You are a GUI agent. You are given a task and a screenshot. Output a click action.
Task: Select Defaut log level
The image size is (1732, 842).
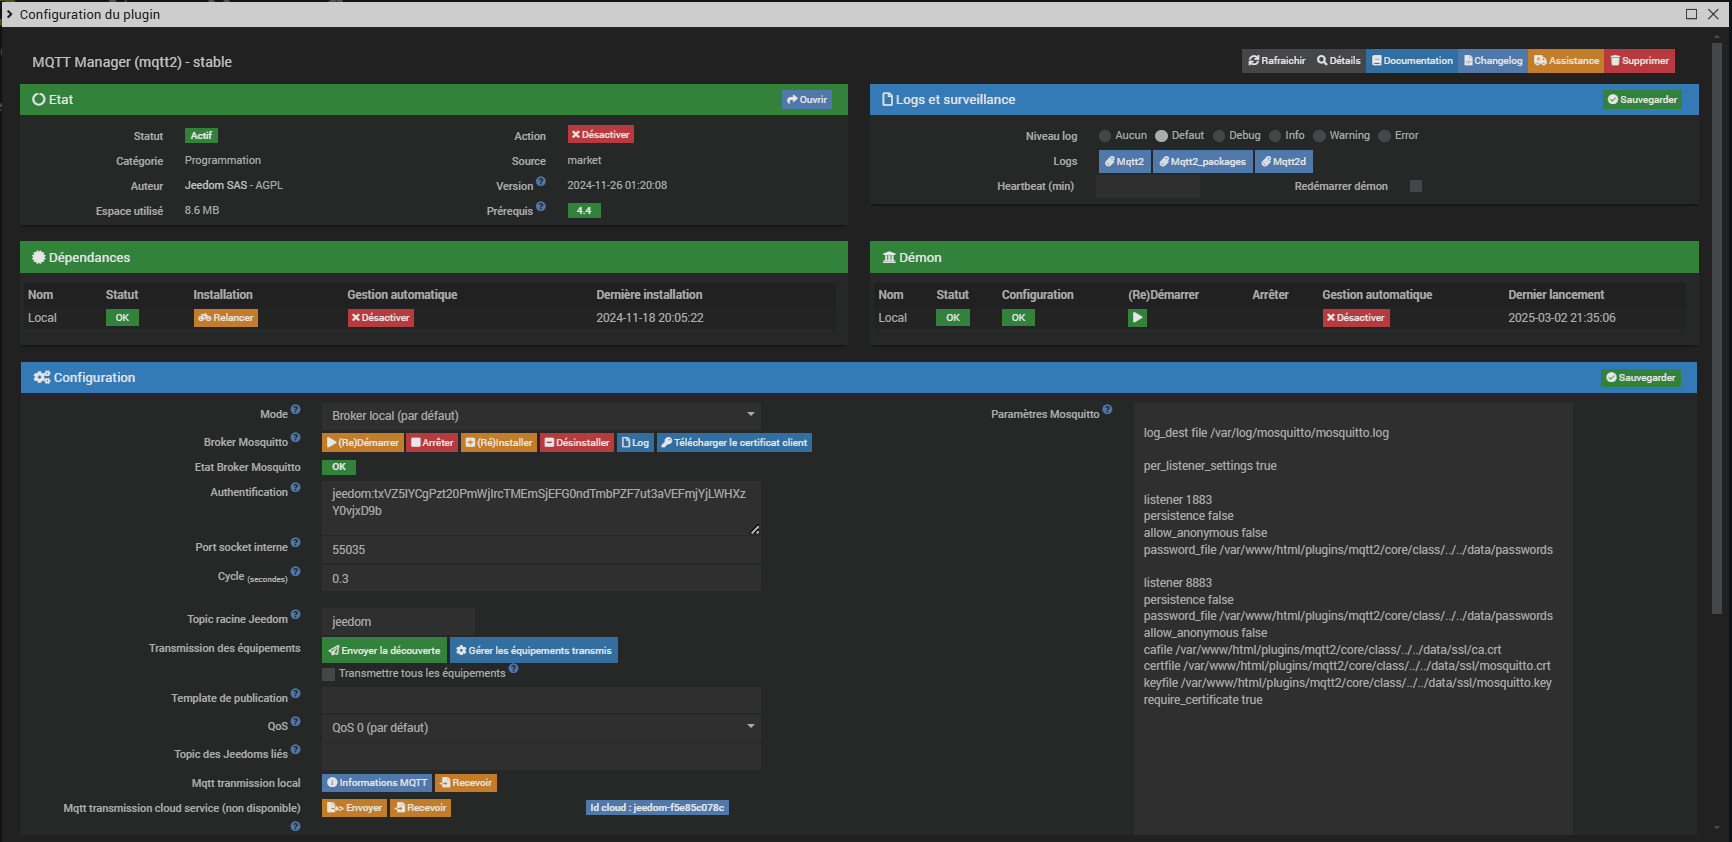tap(1161, 136)
